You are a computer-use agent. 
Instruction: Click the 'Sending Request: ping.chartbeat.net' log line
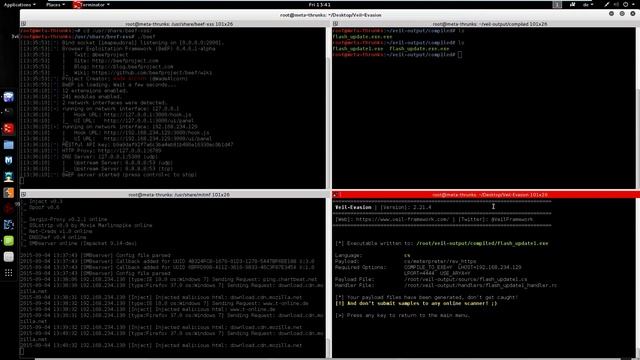(x=169, y=280)
